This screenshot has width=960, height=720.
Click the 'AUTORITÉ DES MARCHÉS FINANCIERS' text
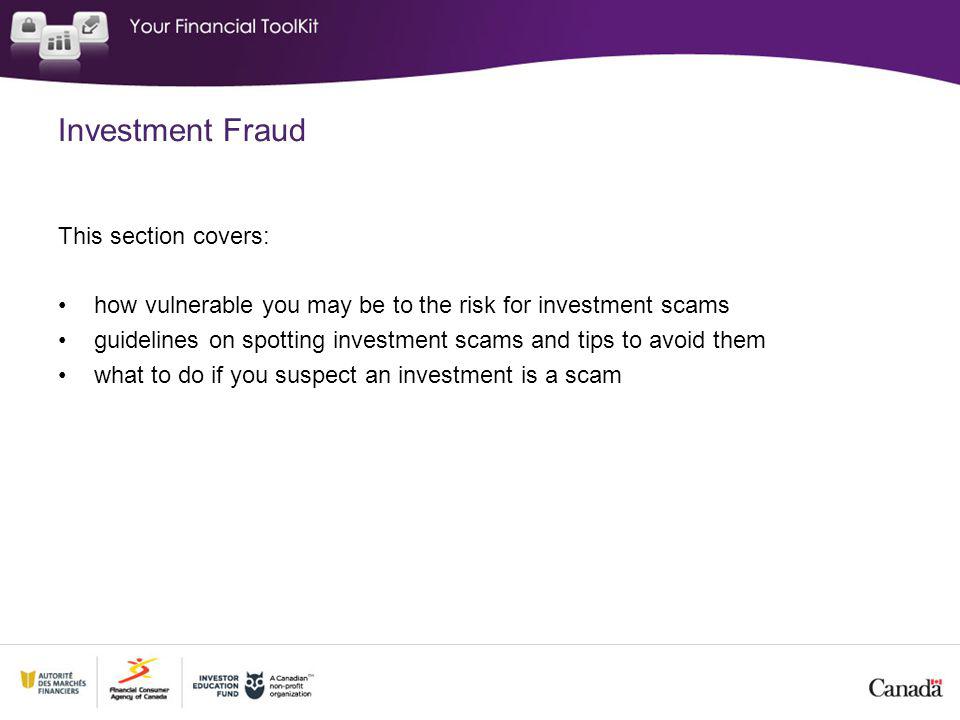pyautogui.click(x=62, y=683)
